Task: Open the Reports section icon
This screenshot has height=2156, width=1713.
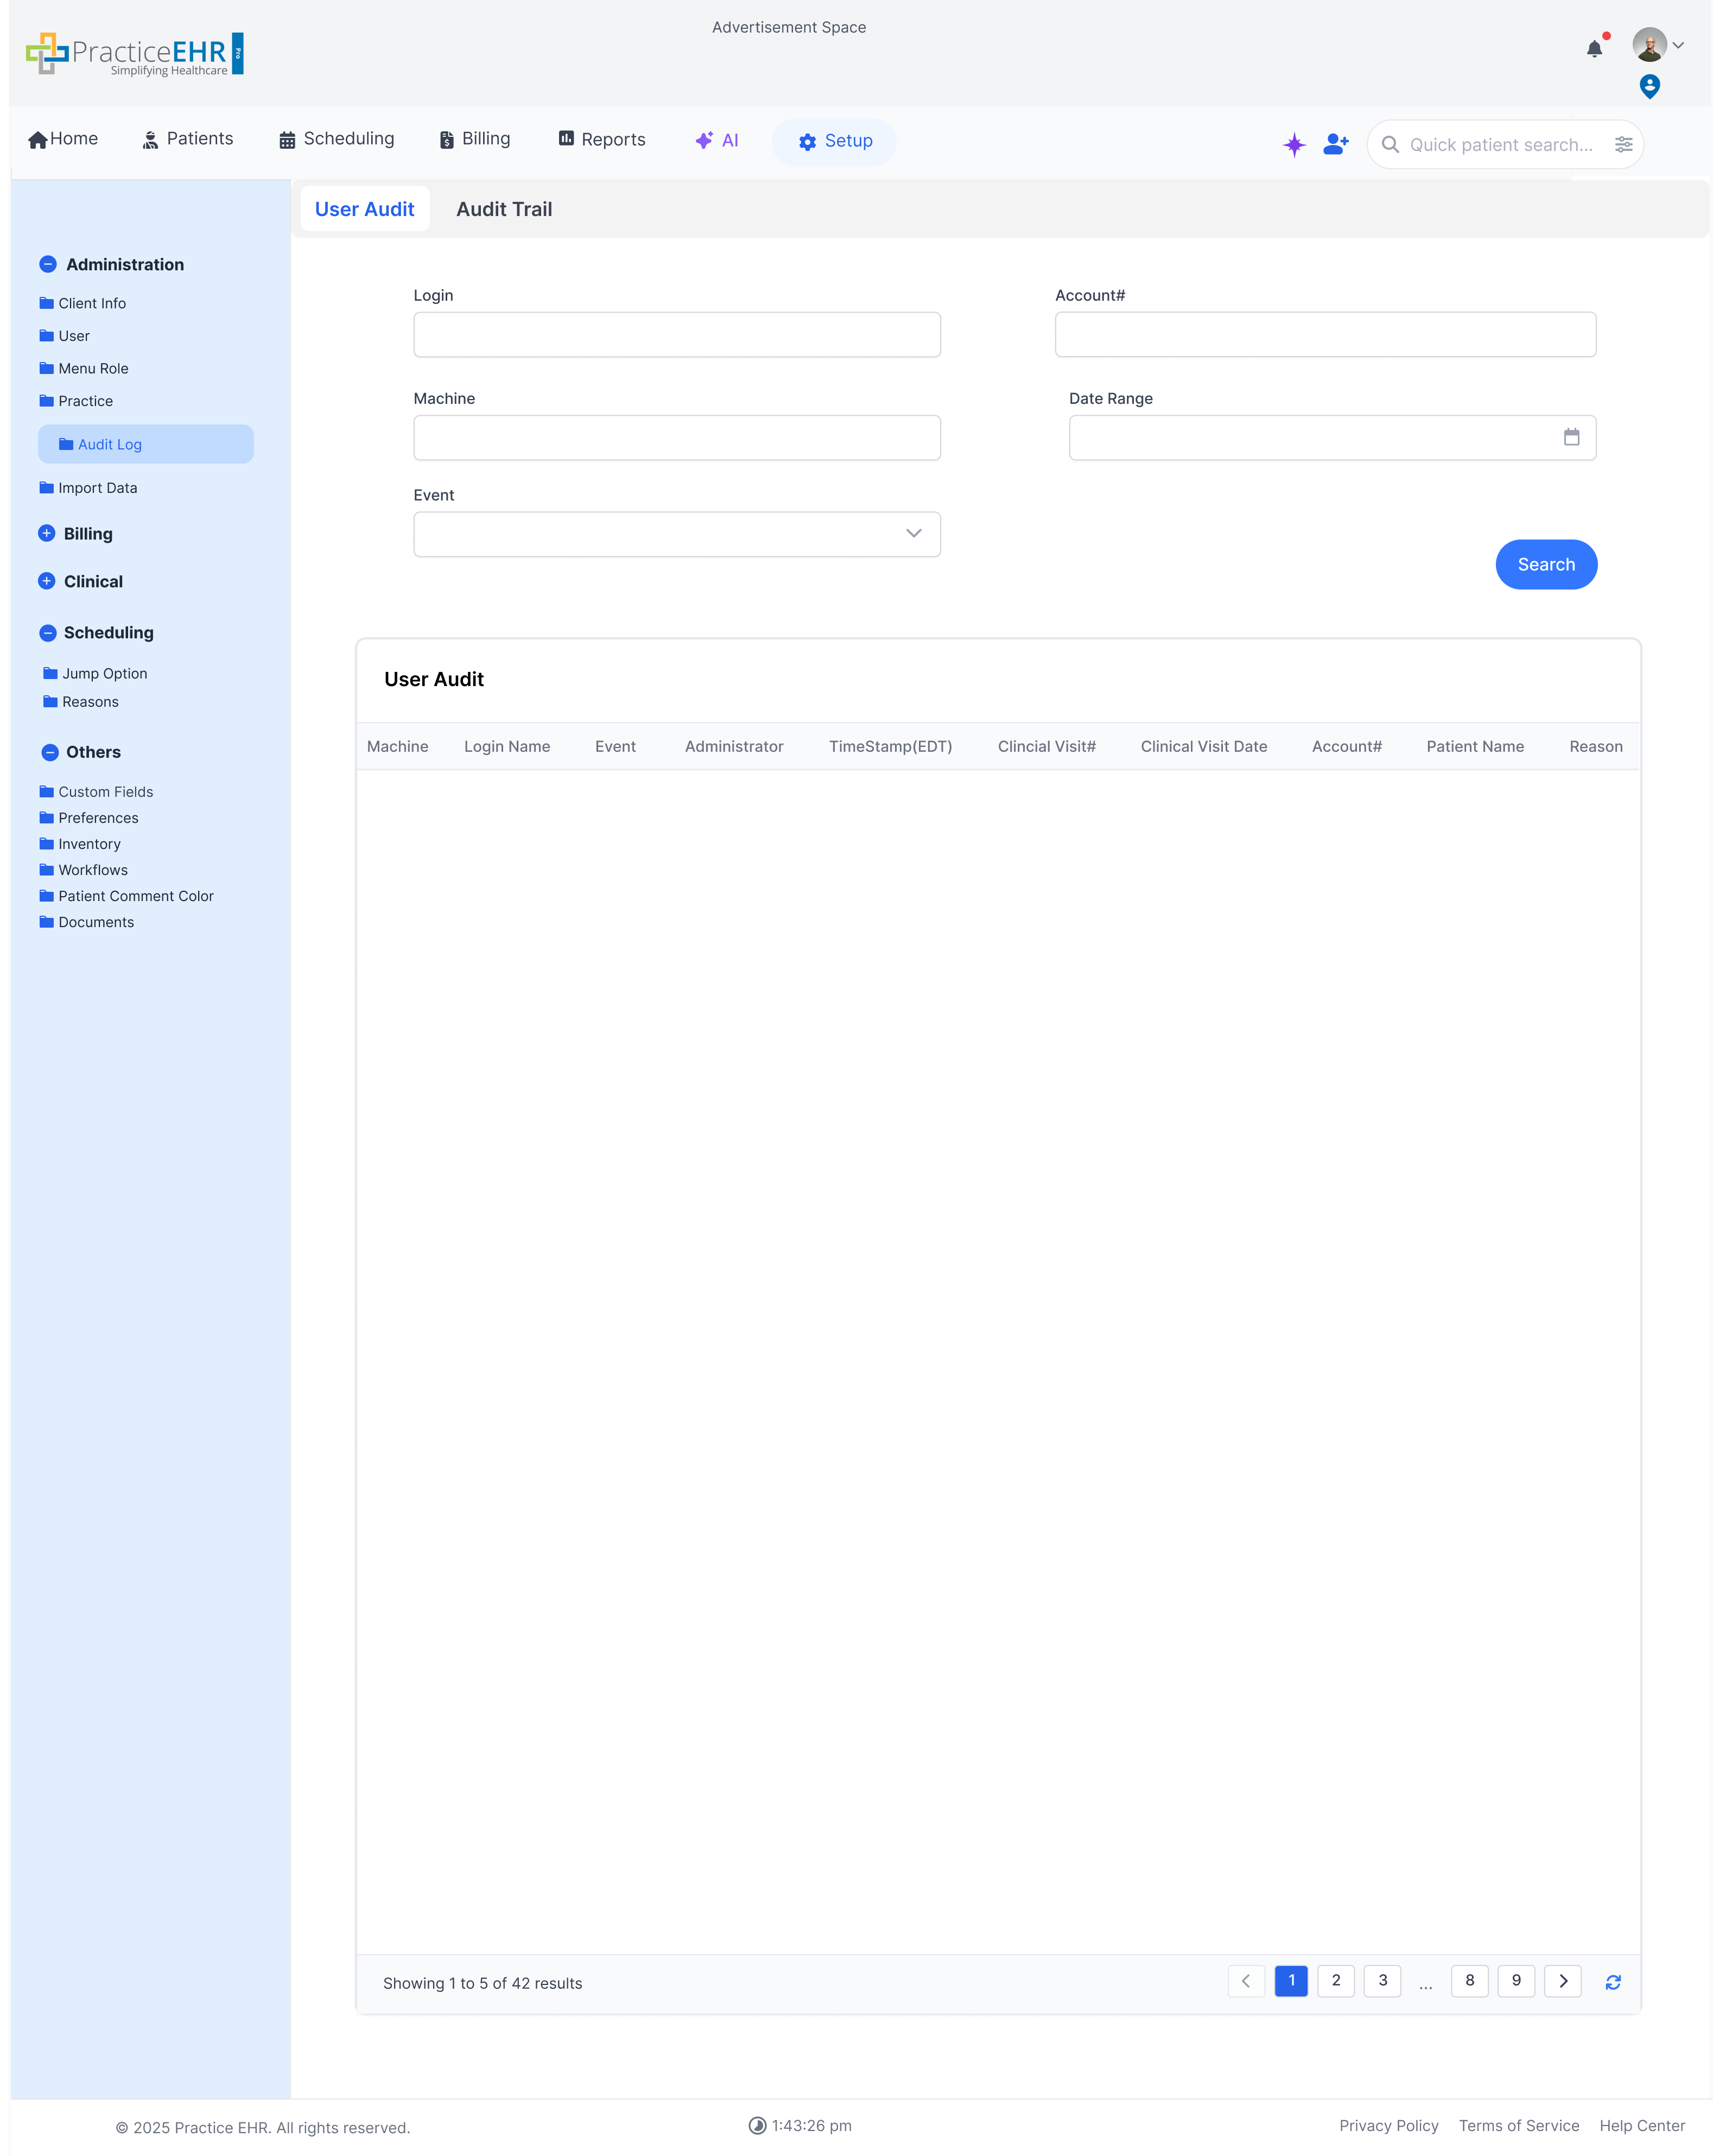Action: click(566, 138)
